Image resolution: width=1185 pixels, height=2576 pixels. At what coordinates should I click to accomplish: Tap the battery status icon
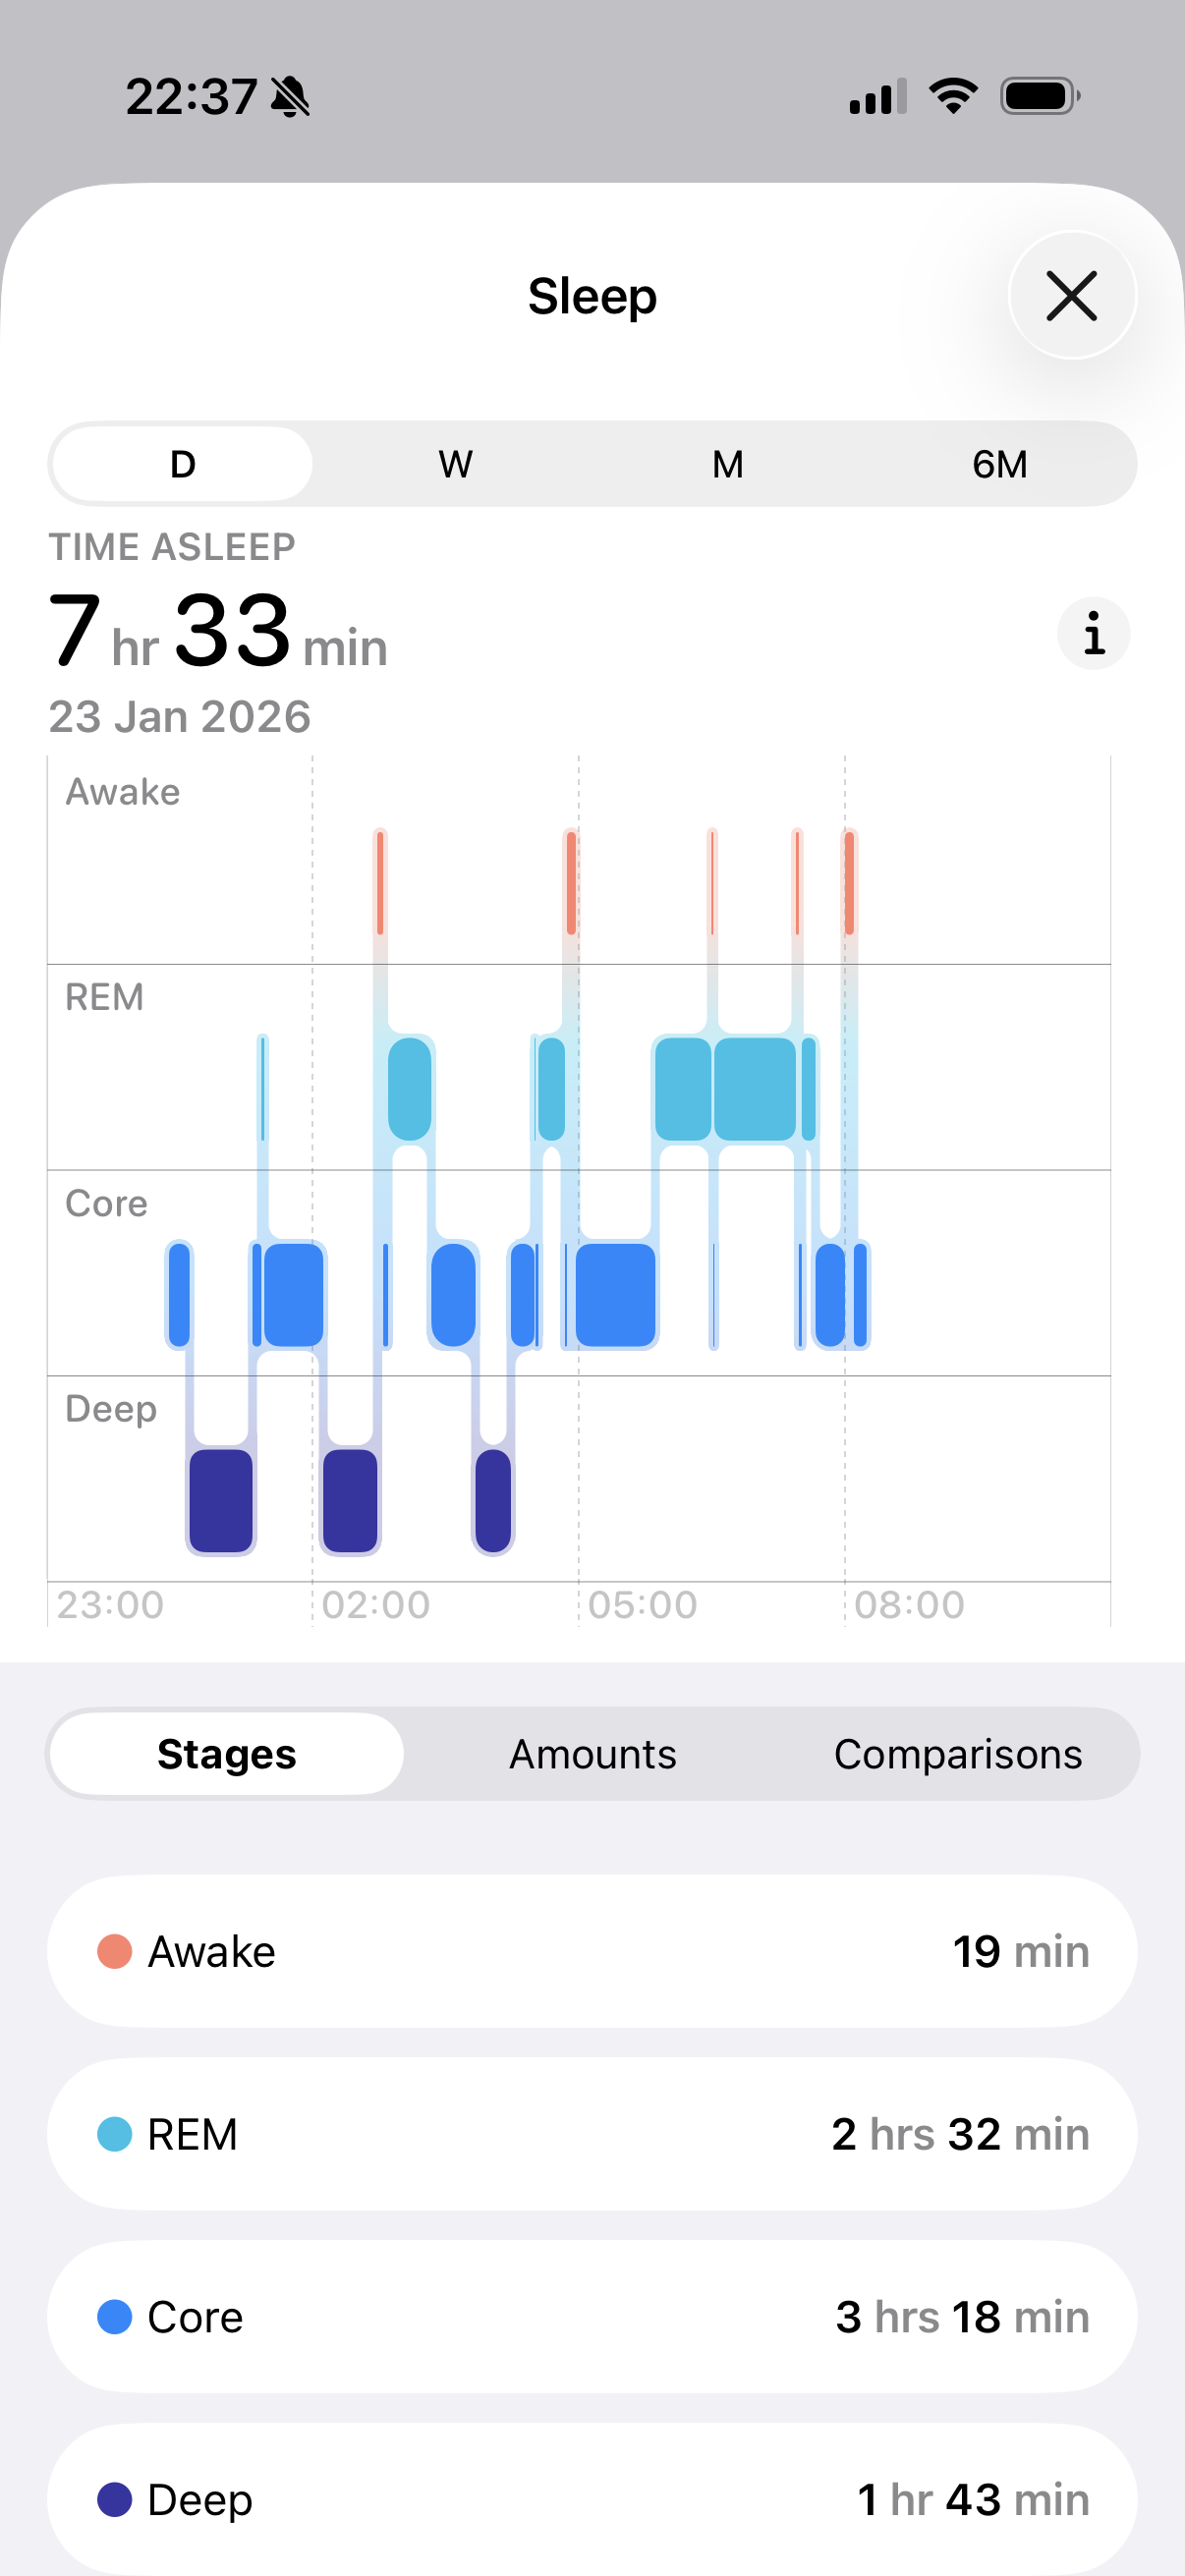coord(1039,97)
